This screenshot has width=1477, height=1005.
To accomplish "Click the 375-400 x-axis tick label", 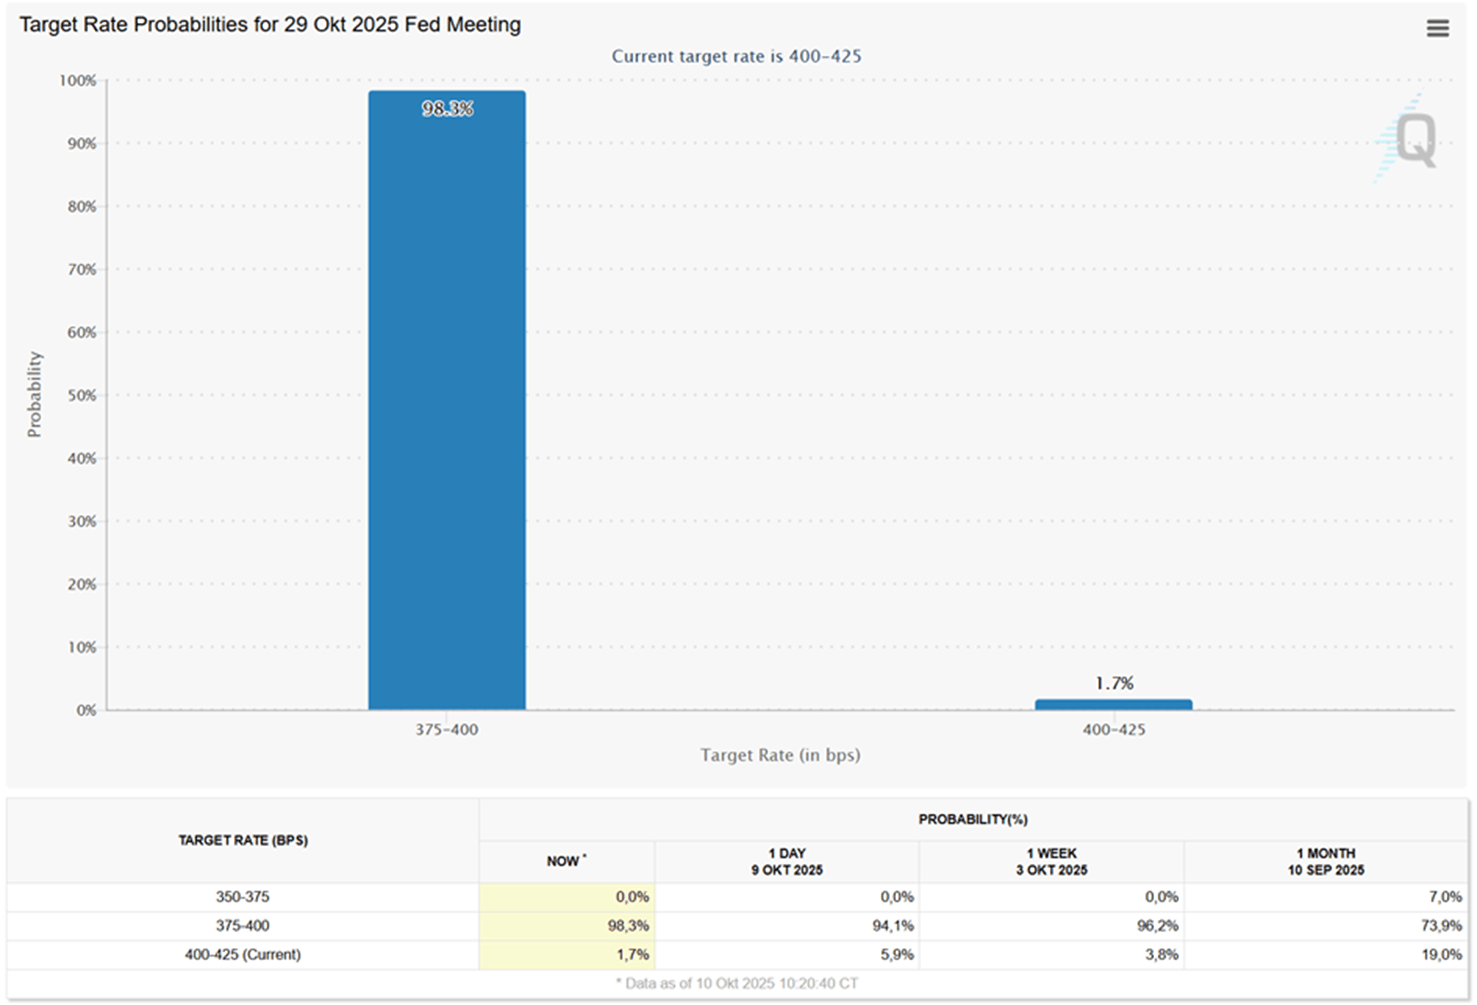I will pyautogui.click(x=447, y=730).
